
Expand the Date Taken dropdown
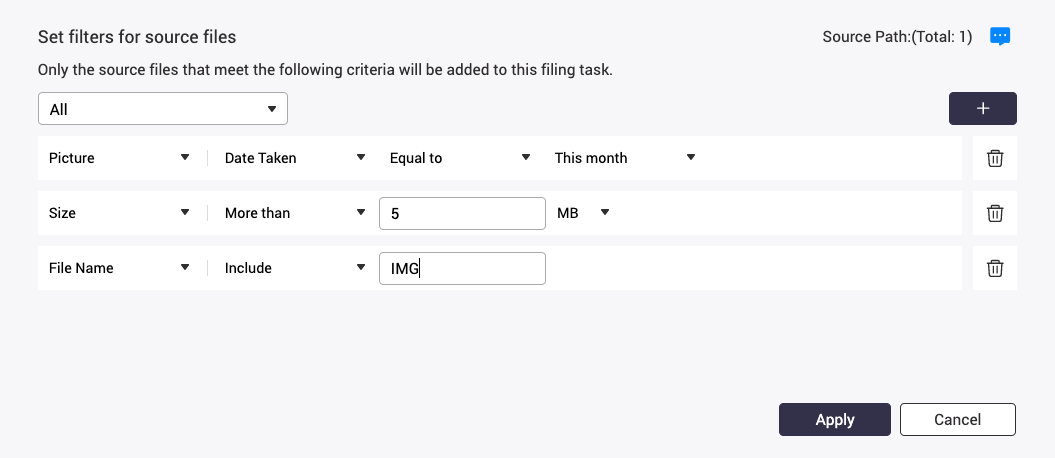tap(294, 158)
